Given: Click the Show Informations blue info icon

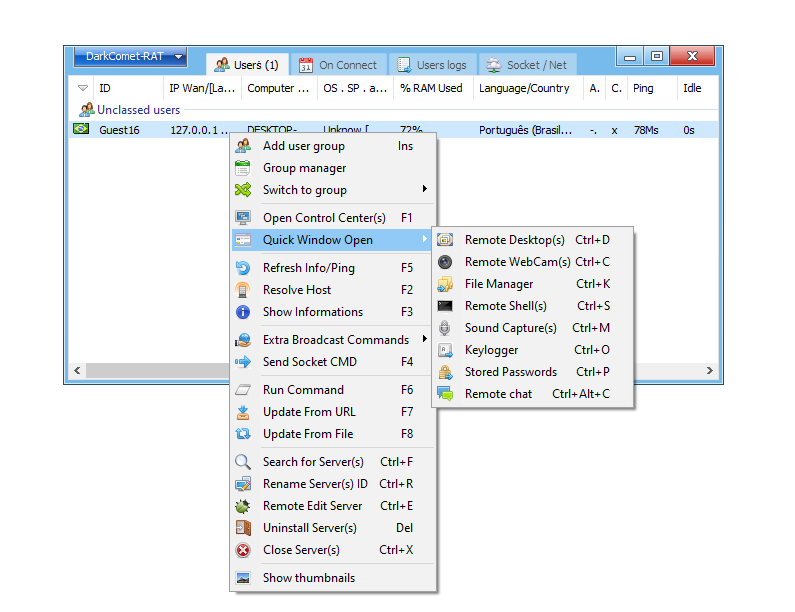Looking at the screenshot, I should [x=242, y=312].
